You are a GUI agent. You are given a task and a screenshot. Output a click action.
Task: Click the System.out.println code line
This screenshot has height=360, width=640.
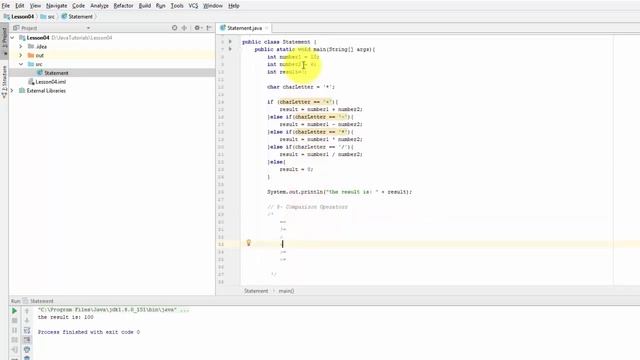(340, 192)
